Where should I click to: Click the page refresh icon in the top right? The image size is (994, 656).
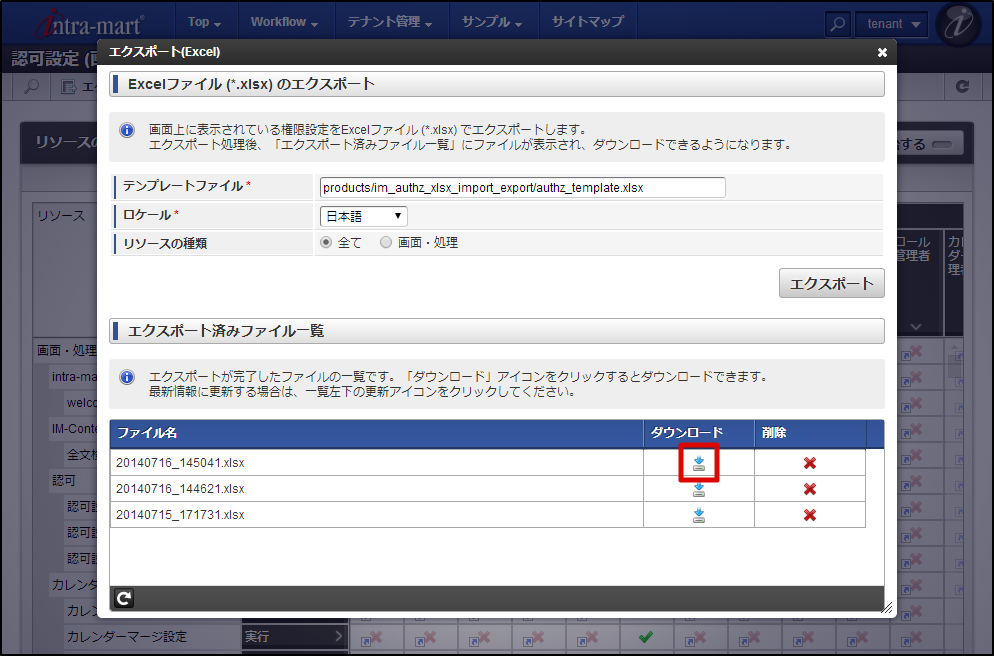point(965,87)
